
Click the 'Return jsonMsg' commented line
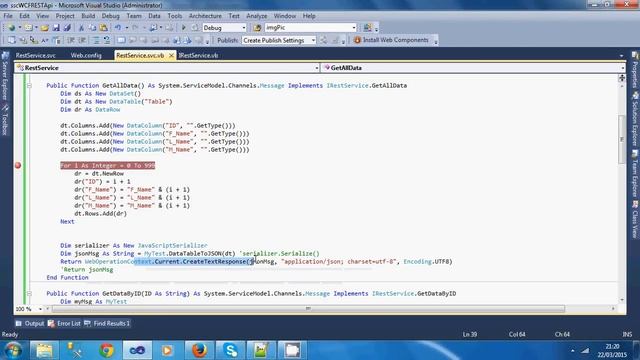pos(87,270)
